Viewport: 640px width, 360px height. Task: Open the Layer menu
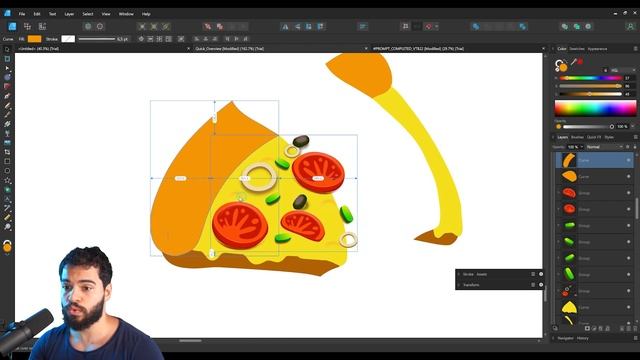pyautogui.click(x=69, y=14)
